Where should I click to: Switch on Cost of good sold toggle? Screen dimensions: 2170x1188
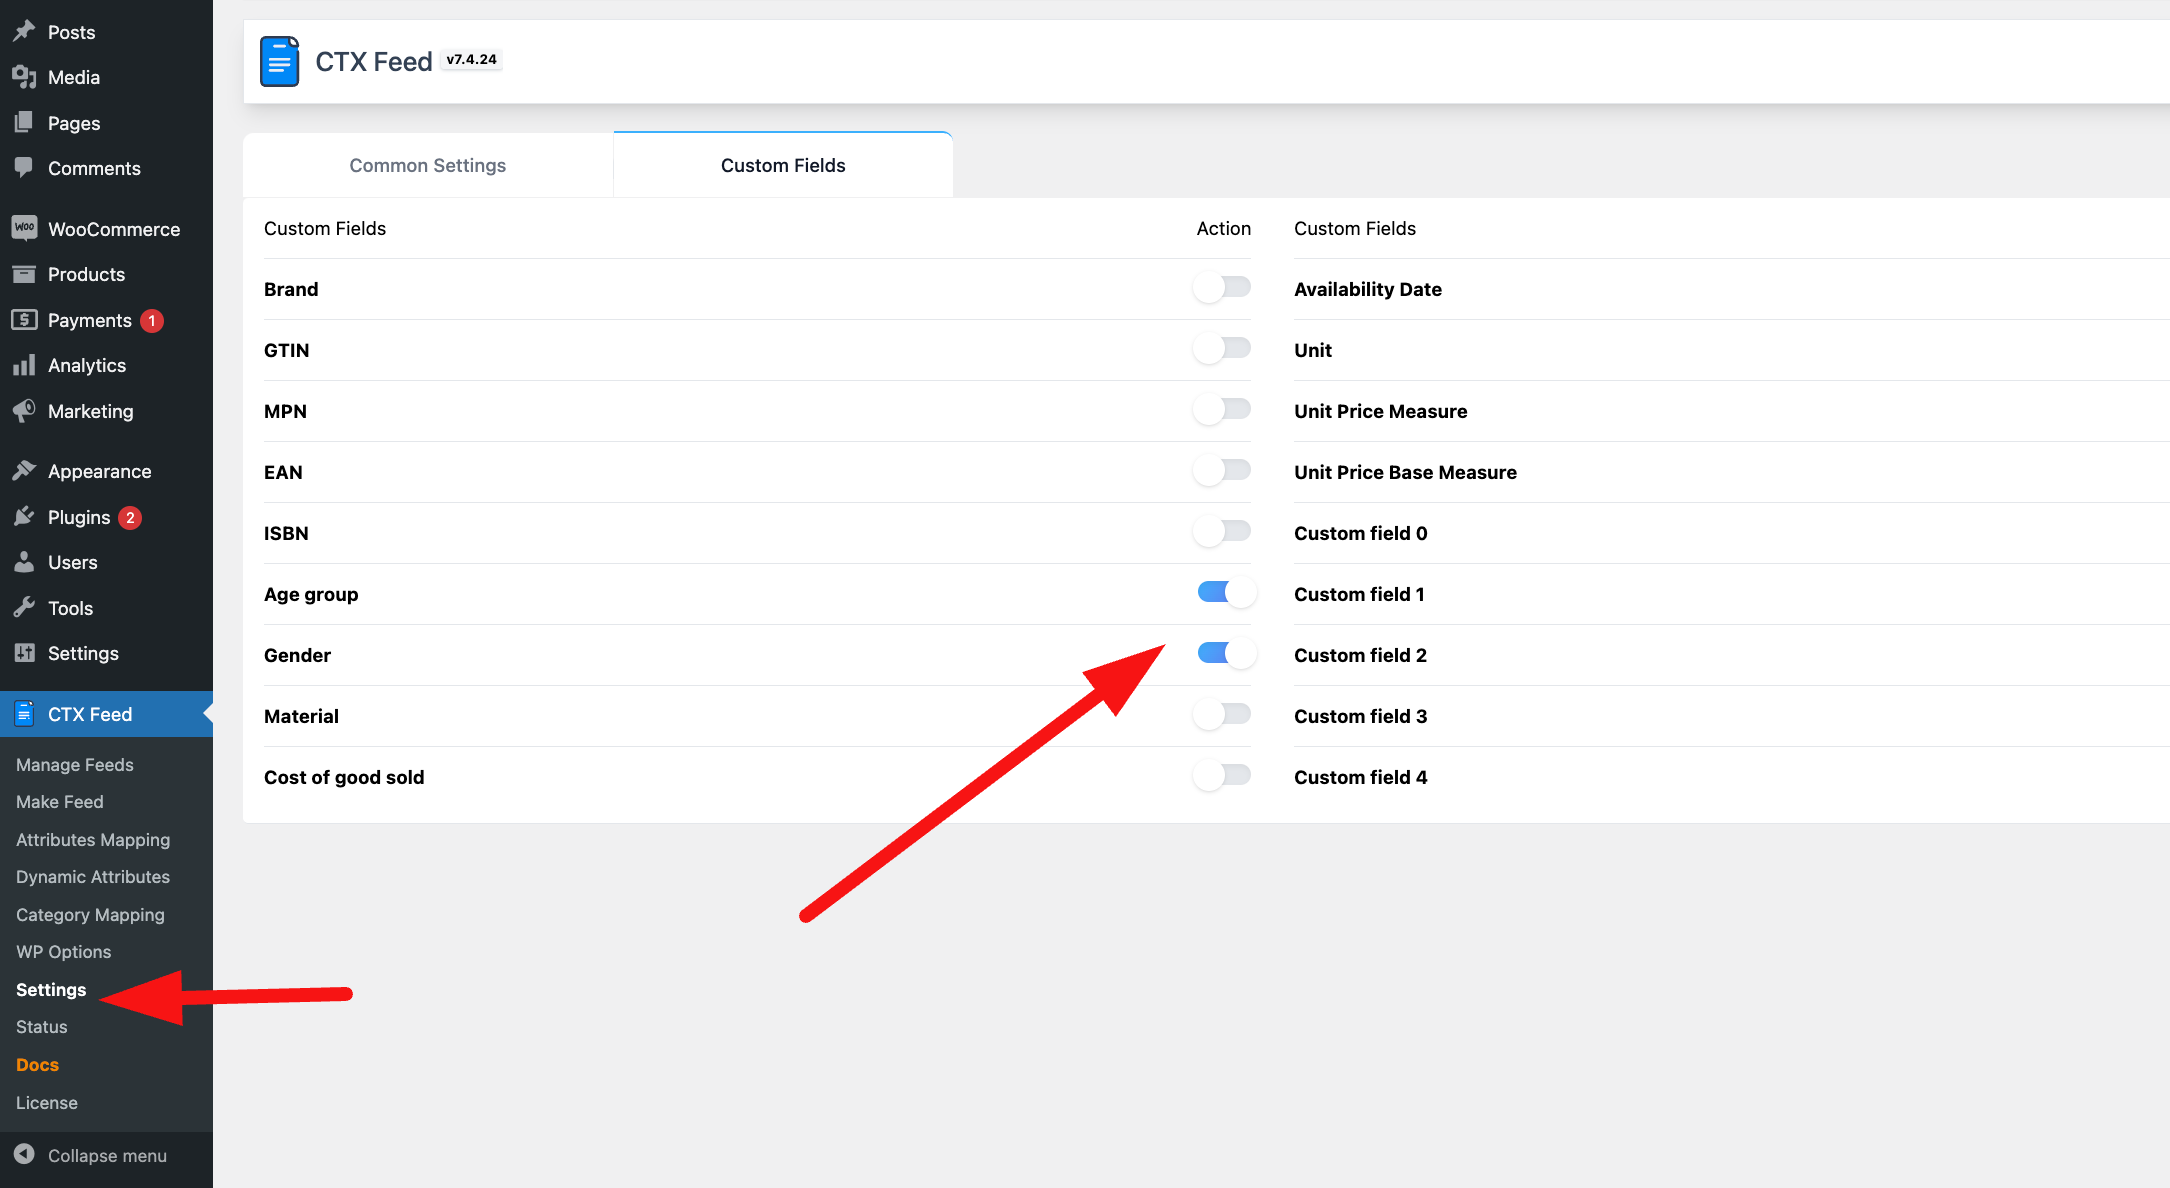(x=1222, y=776)
